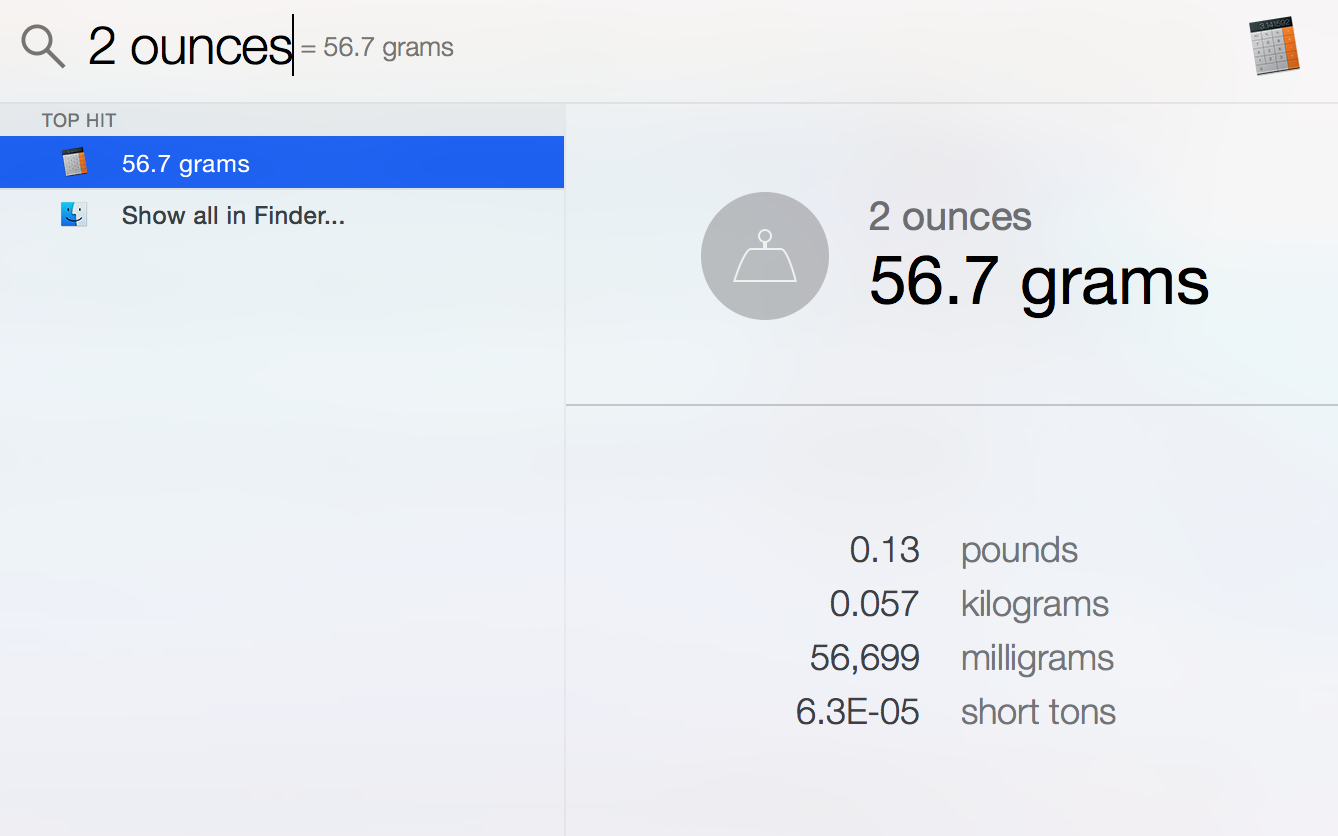The height and width of the screenshot is (836, 1338).
Task: Click the Finder face icon in the results list
Action: (x=74, y=214)
